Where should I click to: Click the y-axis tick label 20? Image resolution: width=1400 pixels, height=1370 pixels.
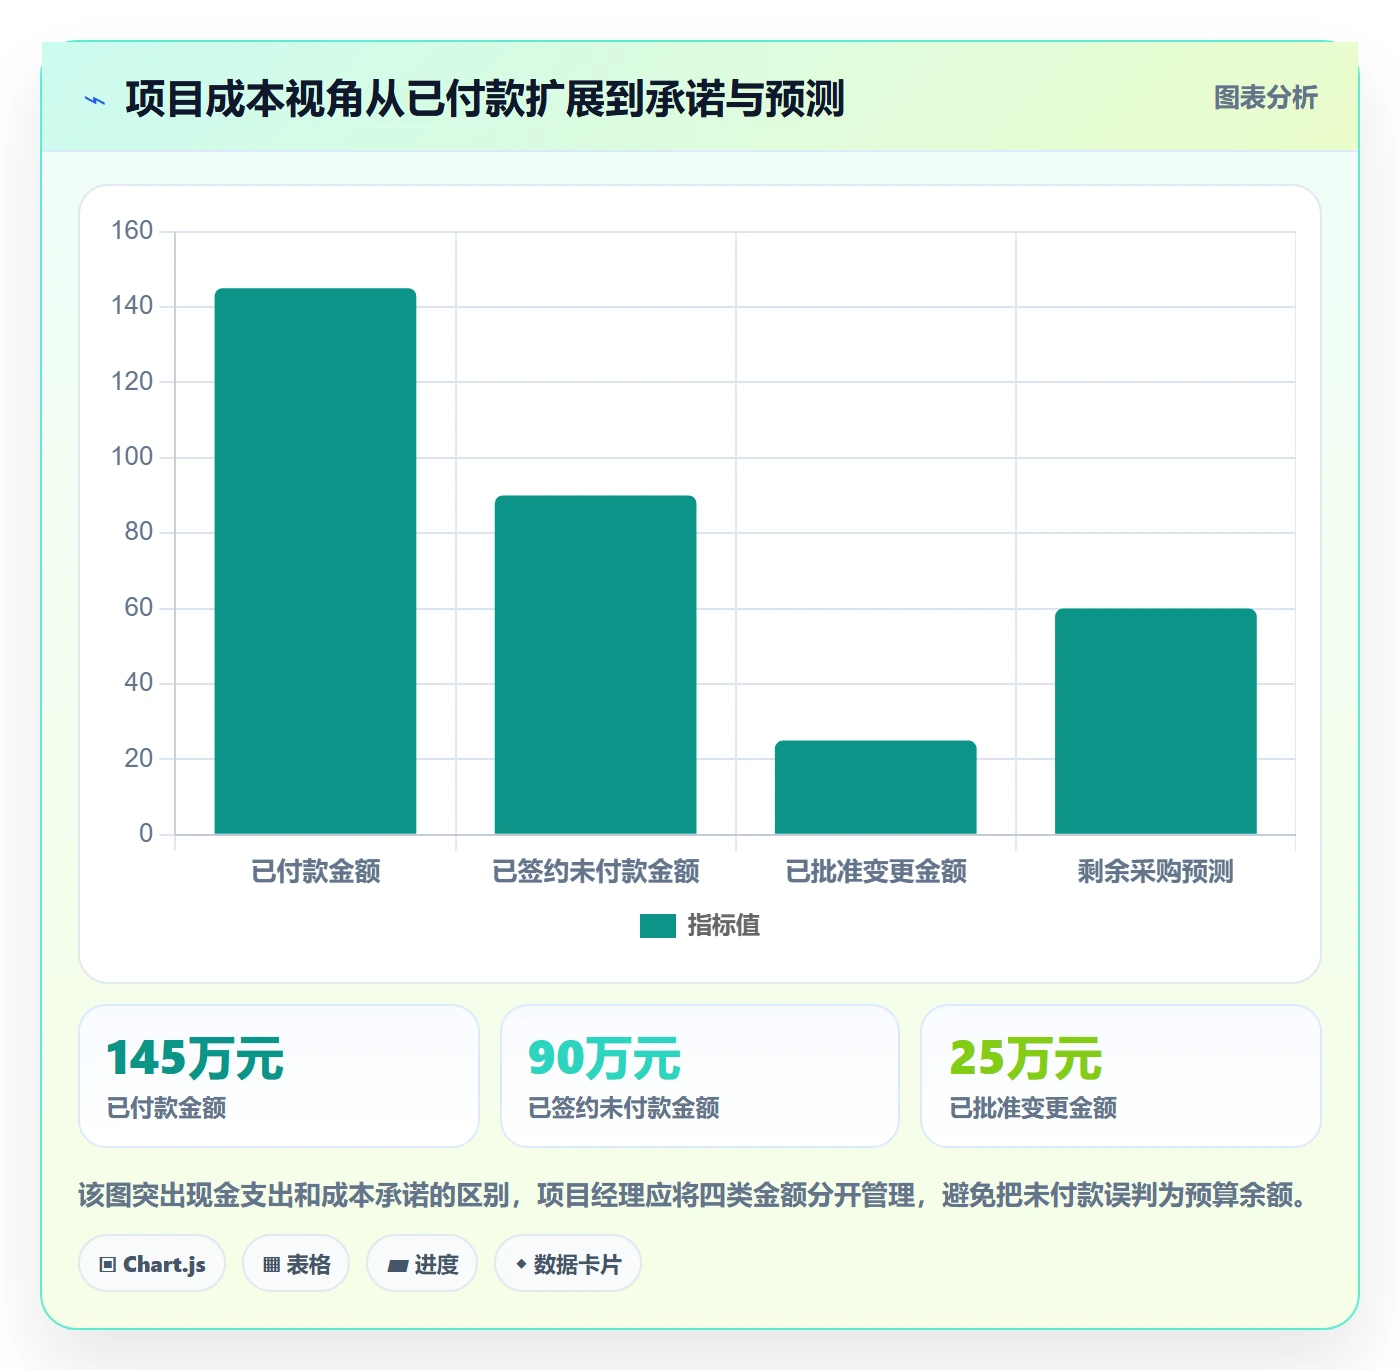pos(139,758)
